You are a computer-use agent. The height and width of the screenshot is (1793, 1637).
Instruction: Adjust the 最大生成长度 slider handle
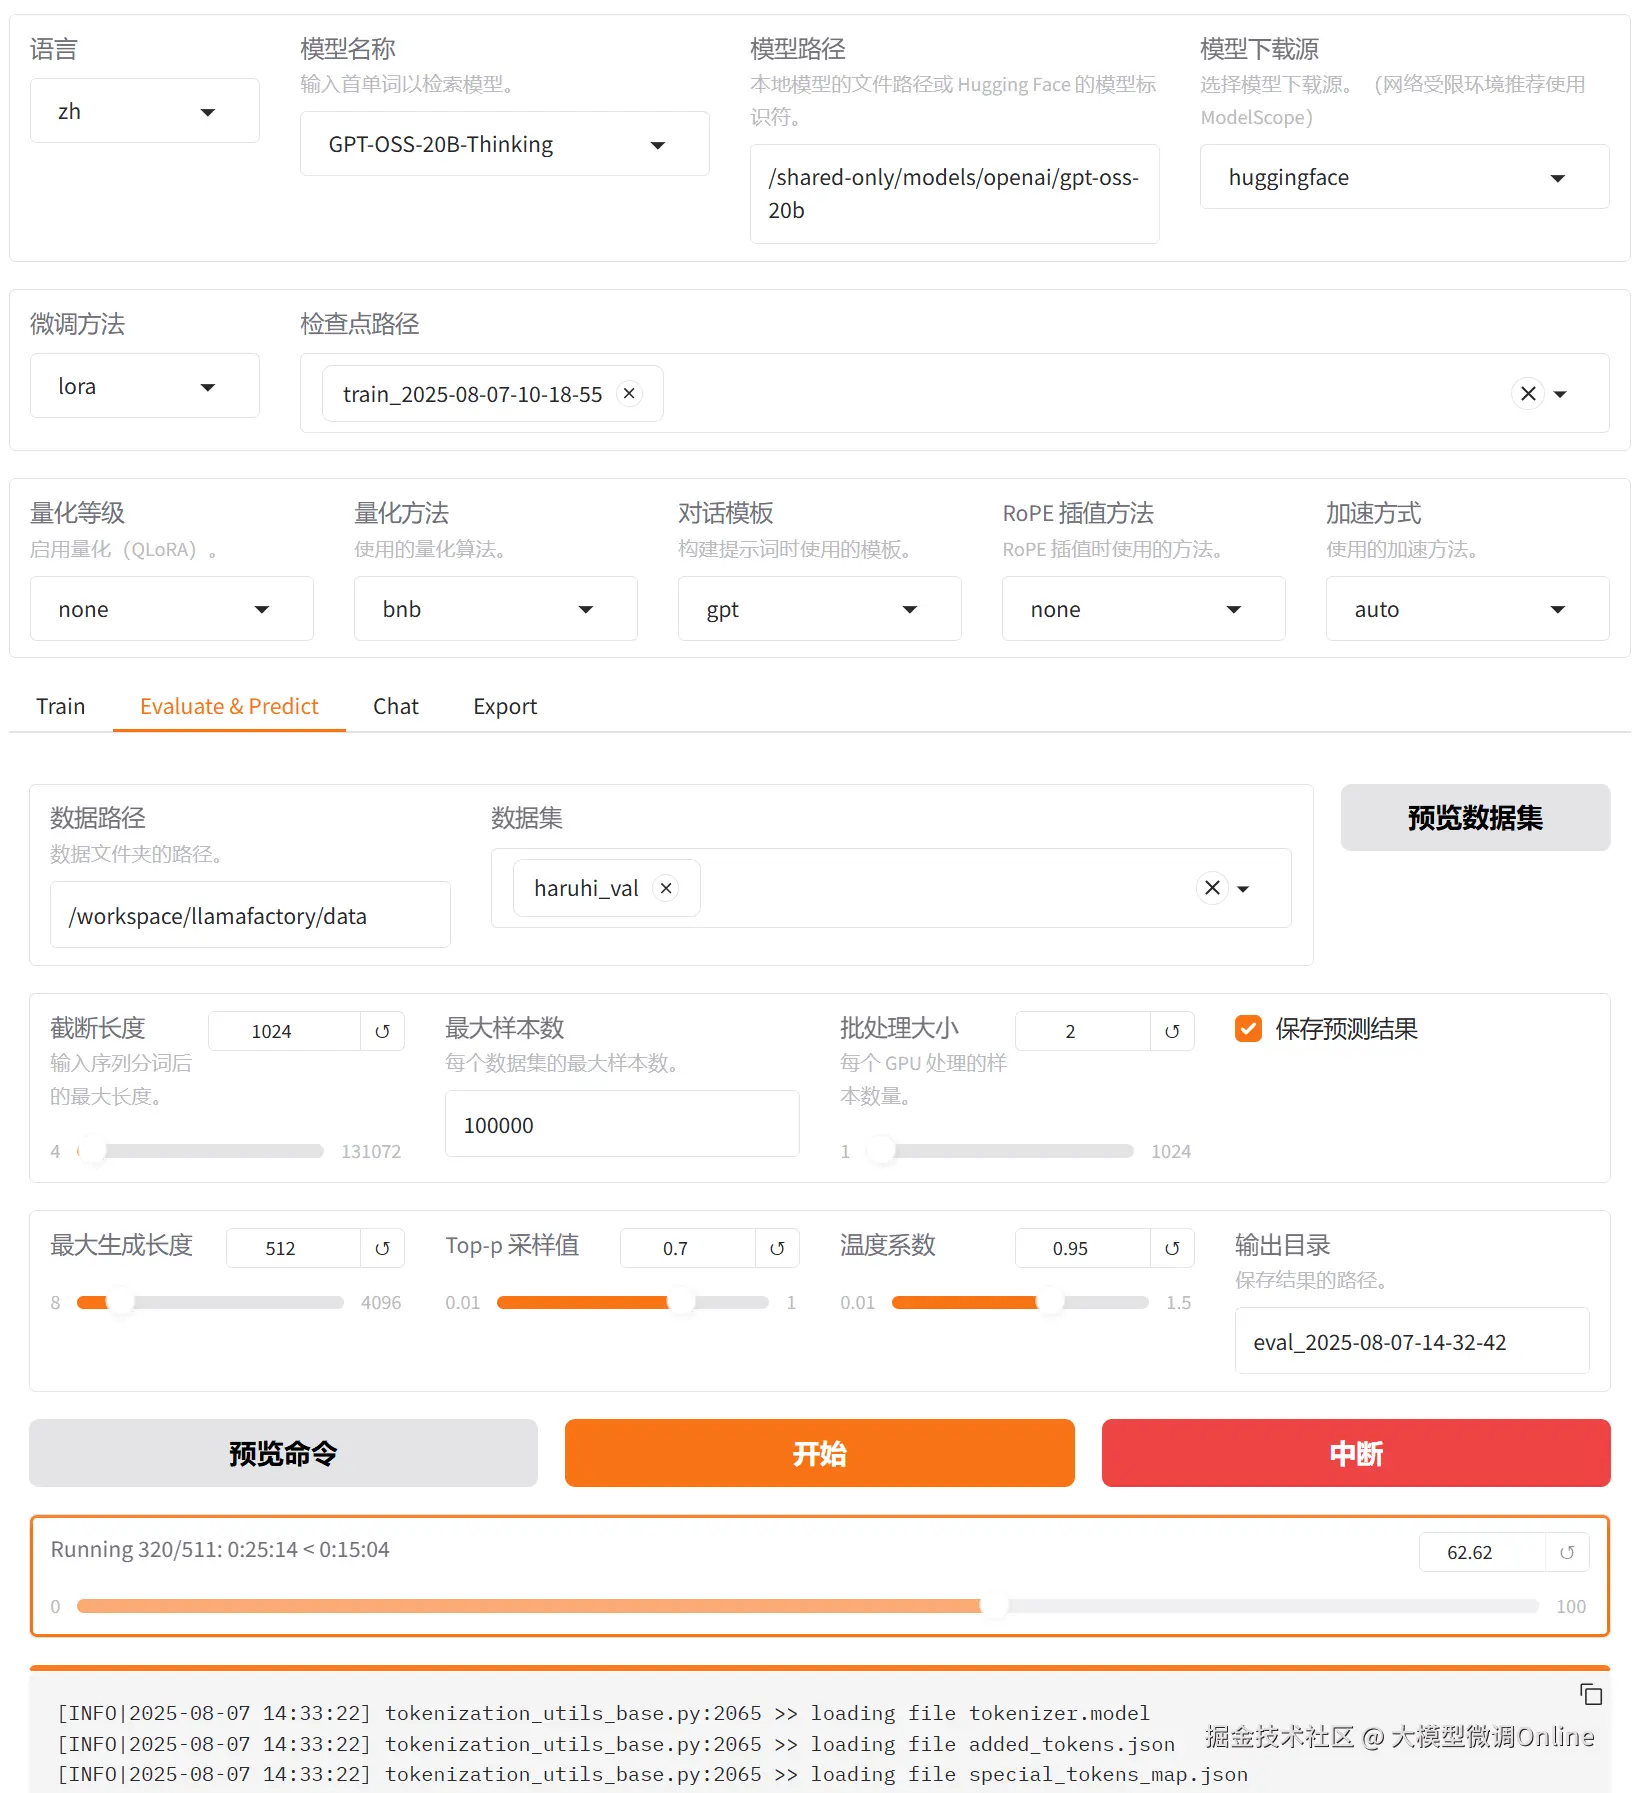pyautogui.click(x=120, y=1302)
